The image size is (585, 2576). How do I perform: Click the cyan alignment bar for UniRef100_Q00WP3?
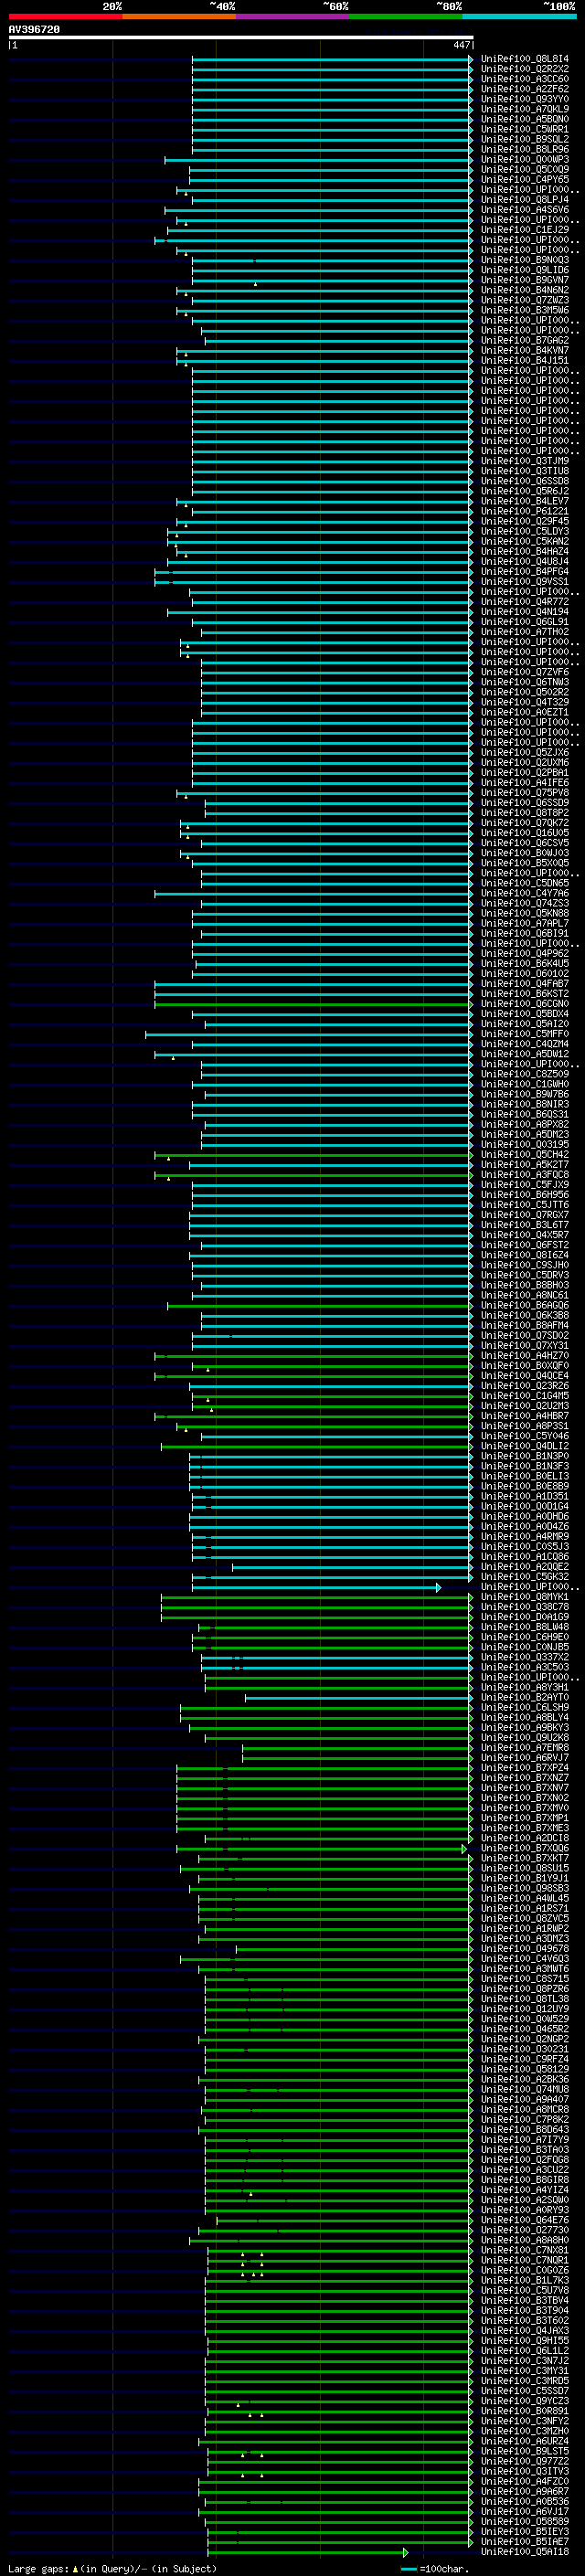(x=319, y=160)
